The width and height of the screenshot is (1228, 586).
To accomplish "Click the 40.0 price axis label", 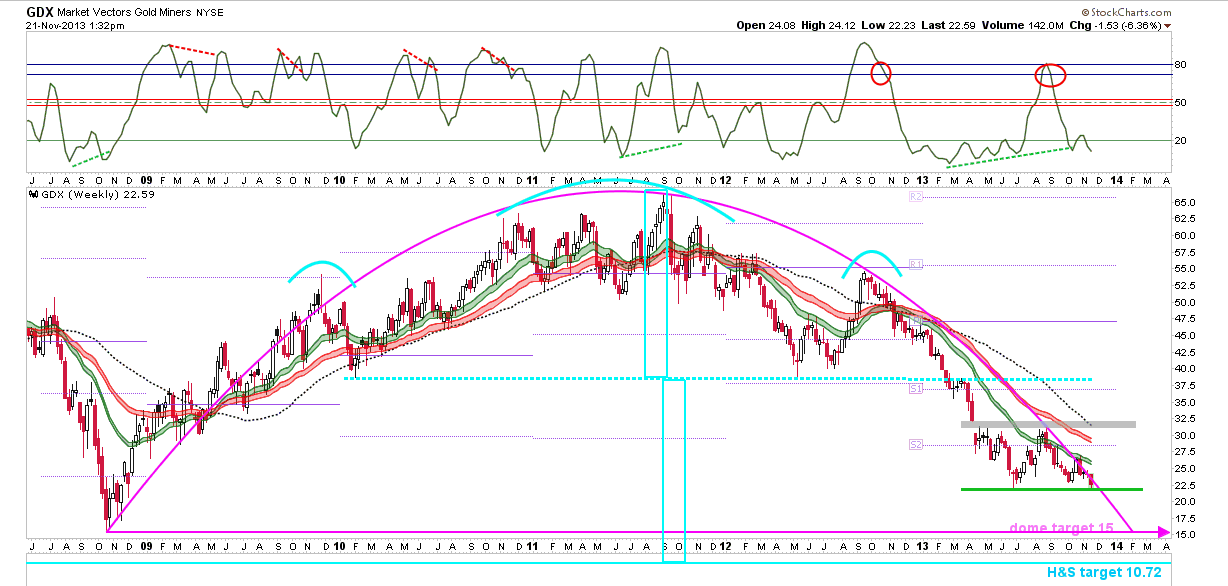I will click(x=1186, y=369).
